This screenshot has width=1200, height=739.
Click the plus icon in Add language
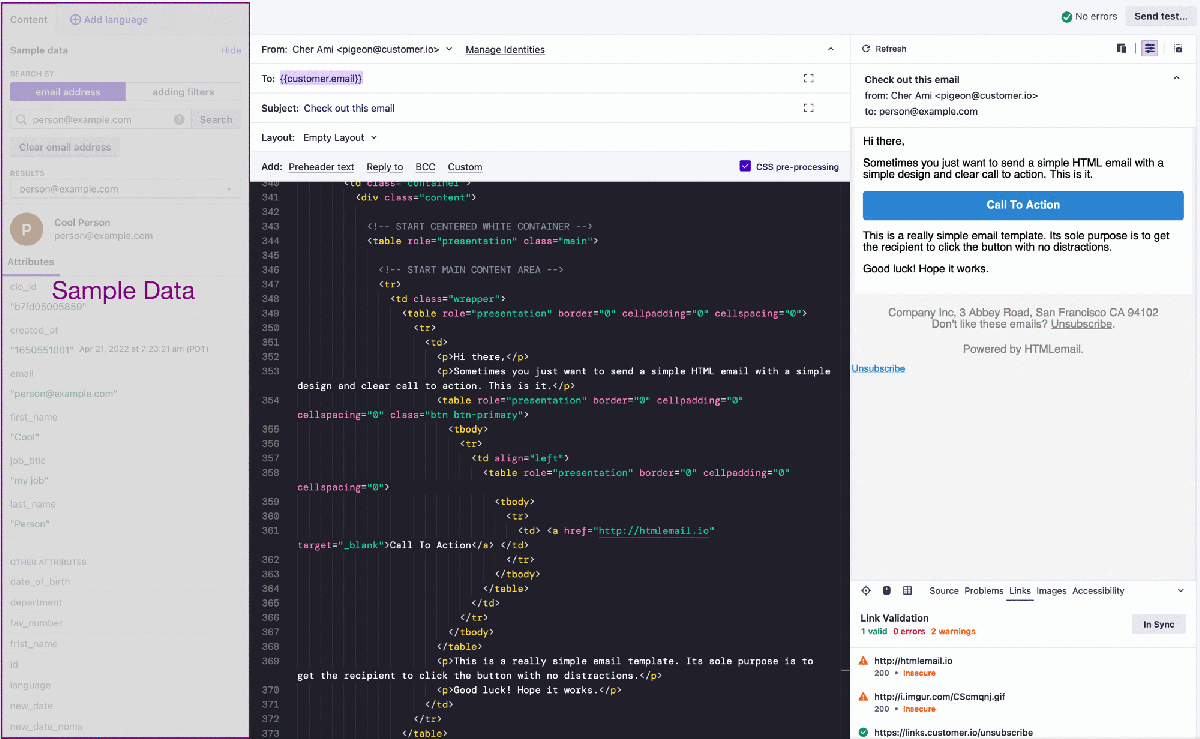[x=76, y=19]
